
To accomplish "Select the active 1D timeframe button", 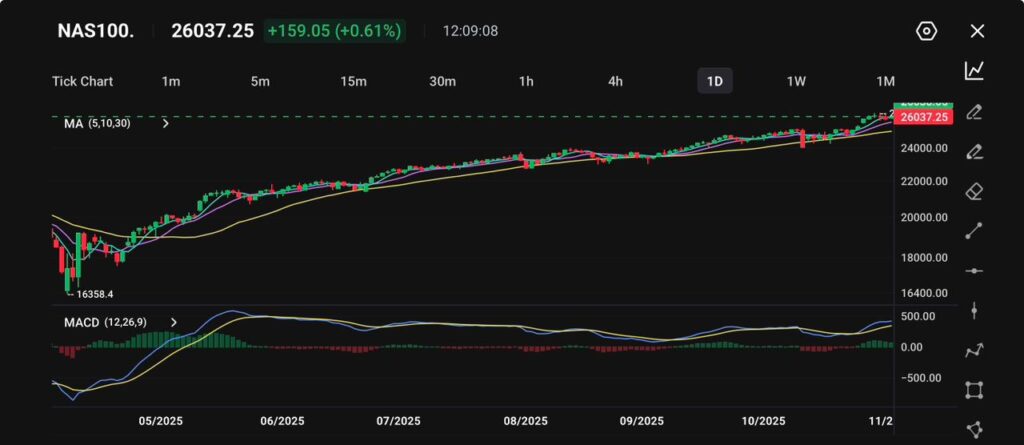I will pos(715,81).
